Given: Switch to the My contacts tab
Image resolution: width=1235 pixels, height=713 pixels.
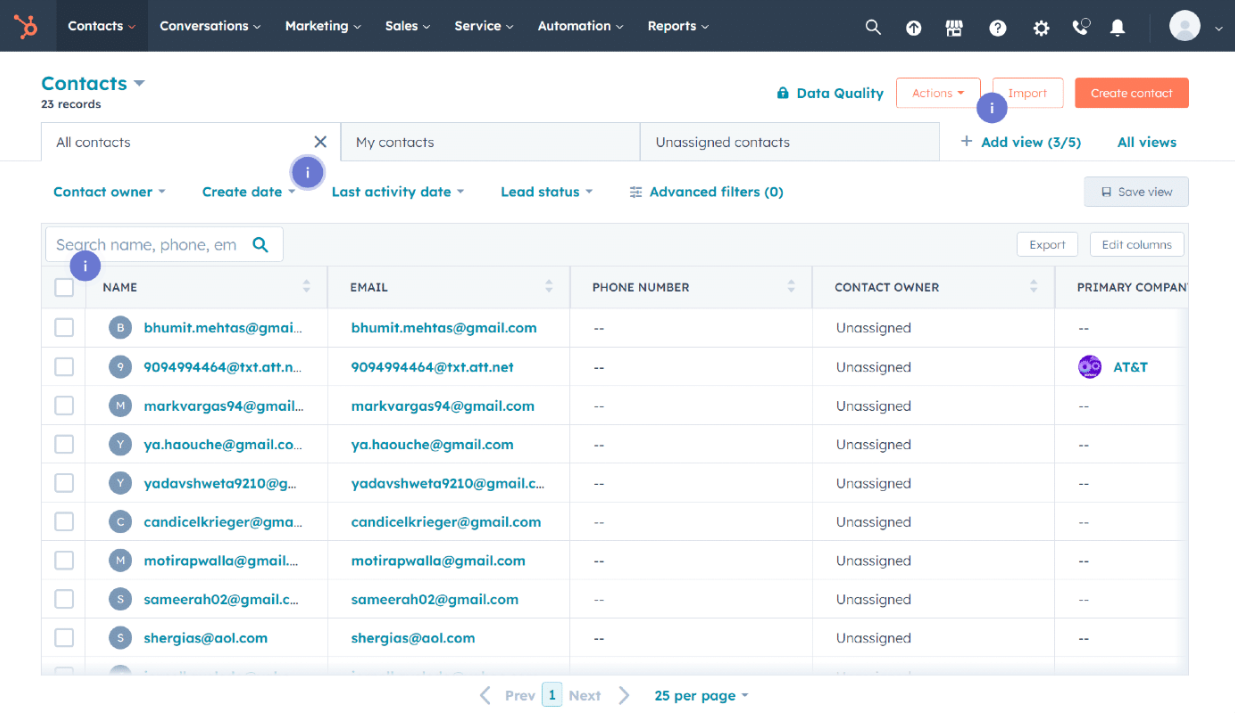Looking at the screenshot, I should pyautogui.click(x=490, y=142).
